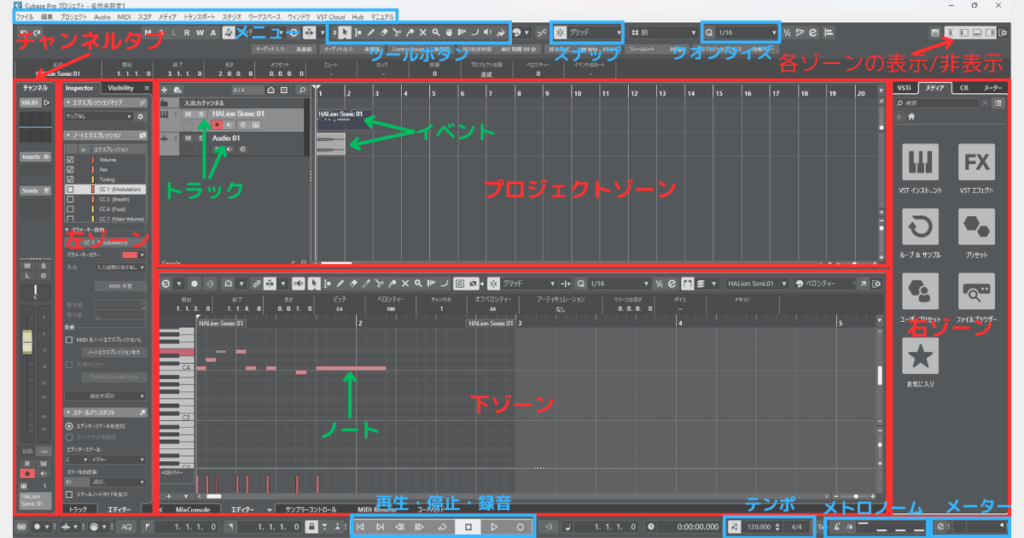Collapse the Note Expression inspector section
This screenshot has width=1024, height=538.
(69, 135)
